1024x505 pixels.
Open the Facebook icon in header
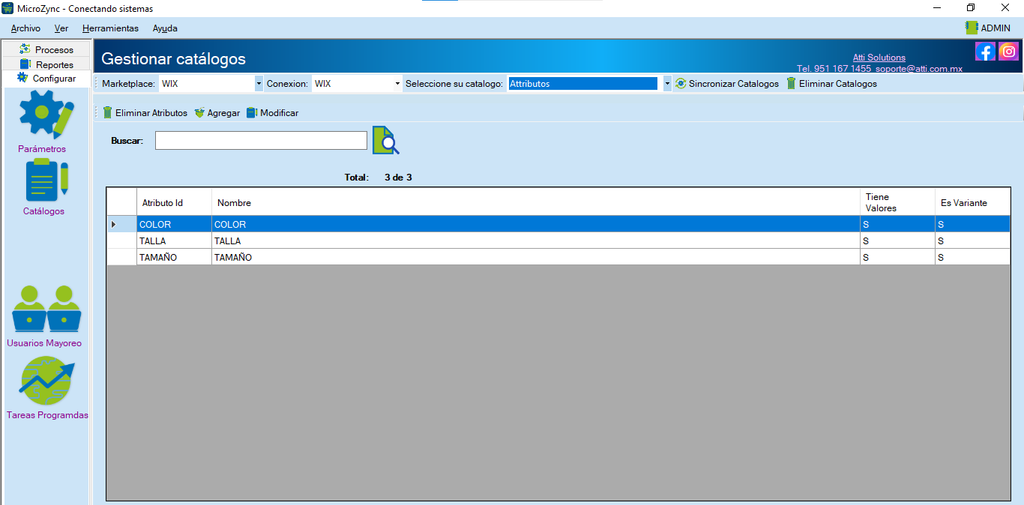point(985,52)
